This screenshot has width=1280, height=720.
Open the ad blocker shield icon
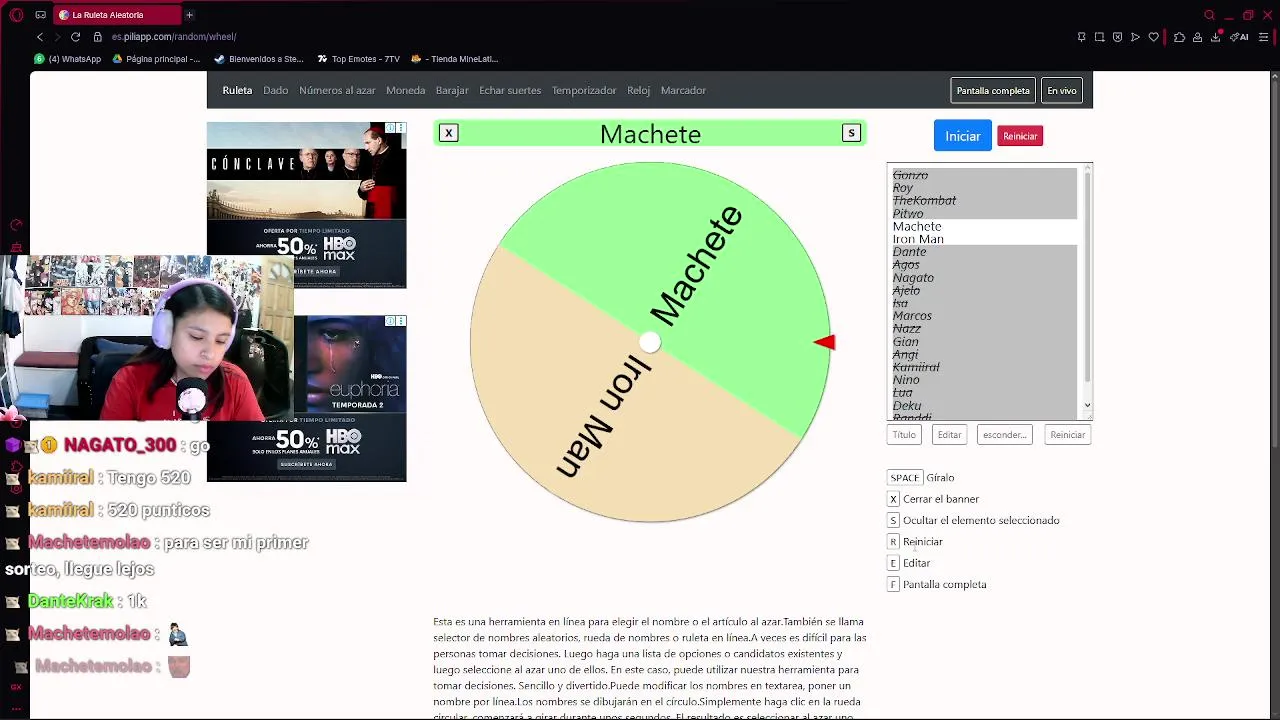(1117, 37)
